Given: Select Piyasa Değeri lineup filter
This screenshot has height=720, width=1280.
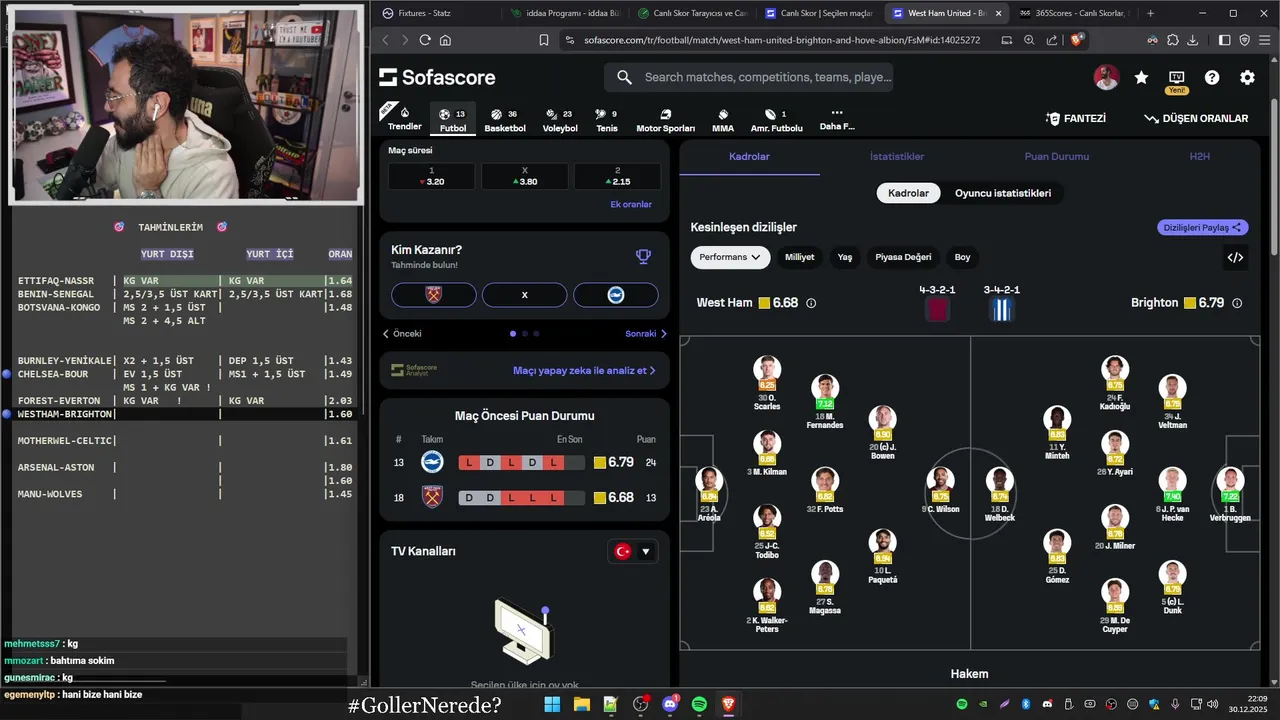Looking at the screenshot, I should [x=903, y=257].
